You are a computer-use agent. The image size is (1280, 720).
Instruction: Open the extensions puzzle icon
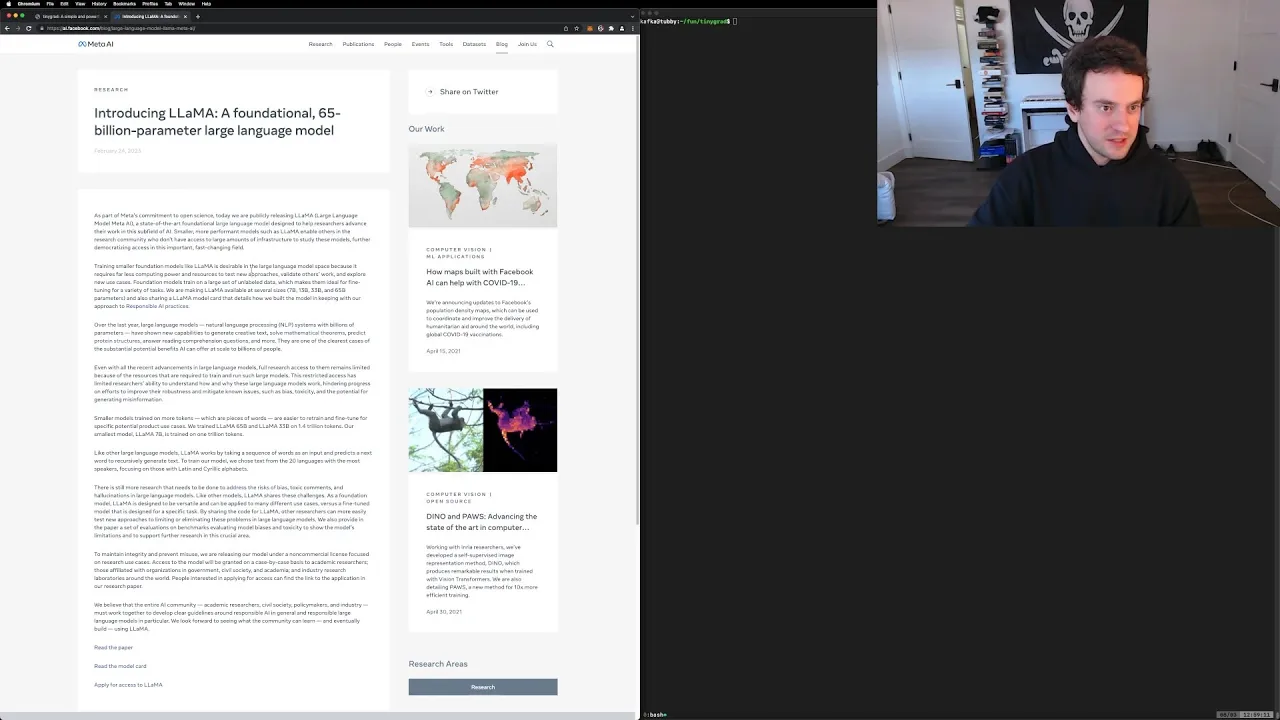(611, 28)
